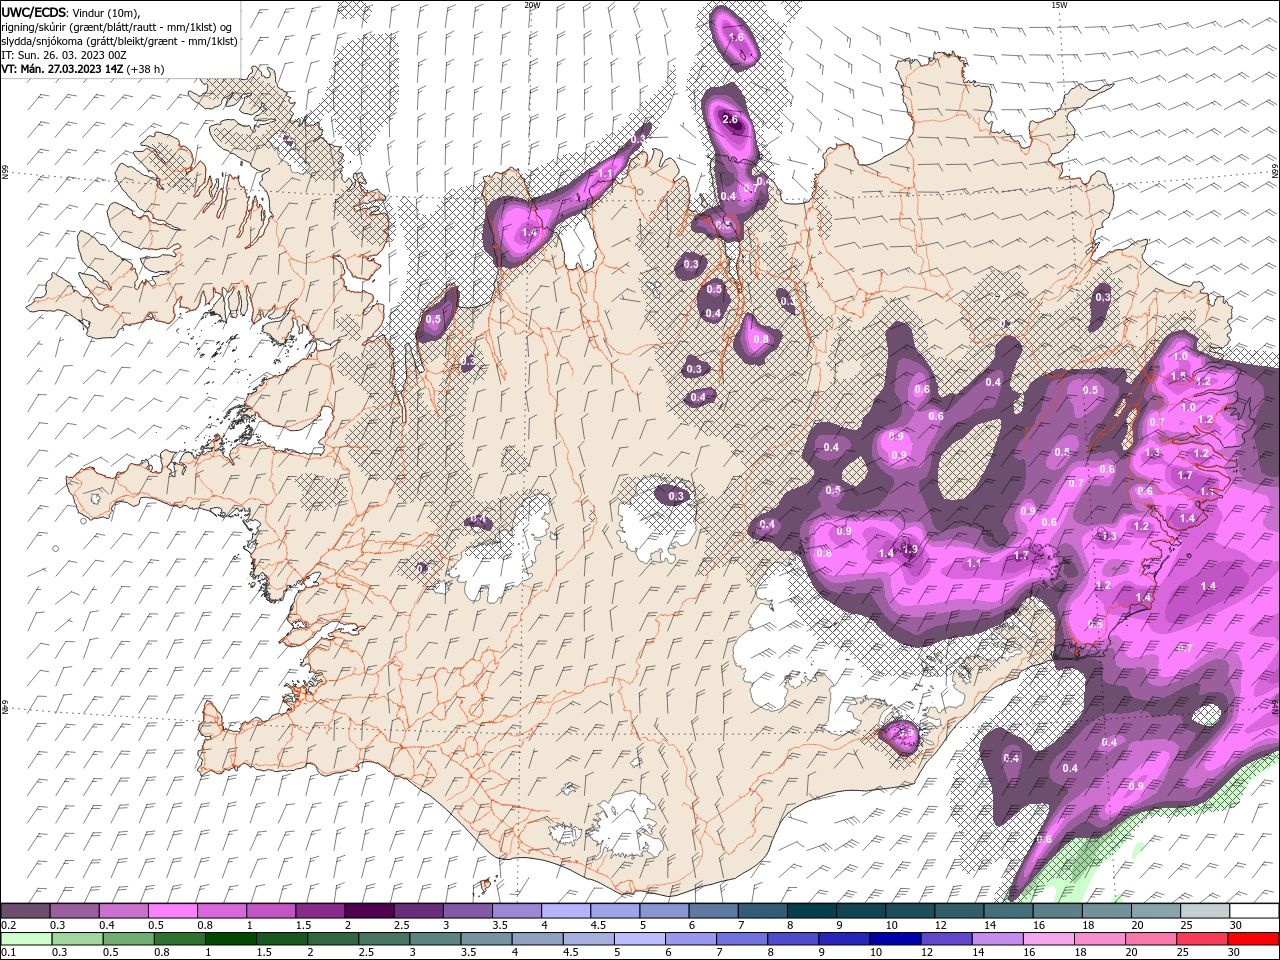This screenshot has width=1280, height=960.
Task: Select the pale grey swatch labeled 25 in the upper legend row
Action: coord(1205,911)
